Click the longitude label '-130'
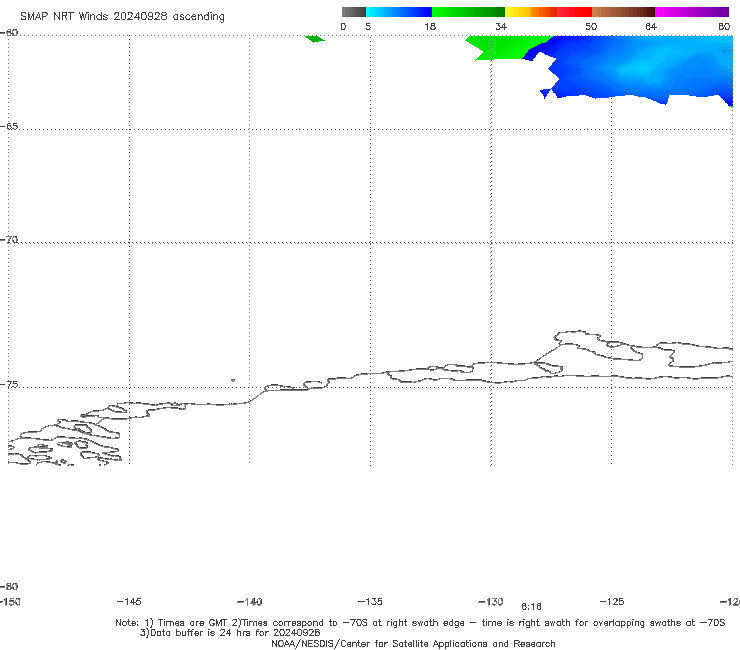740x650 pixels. tap(491, 601)
